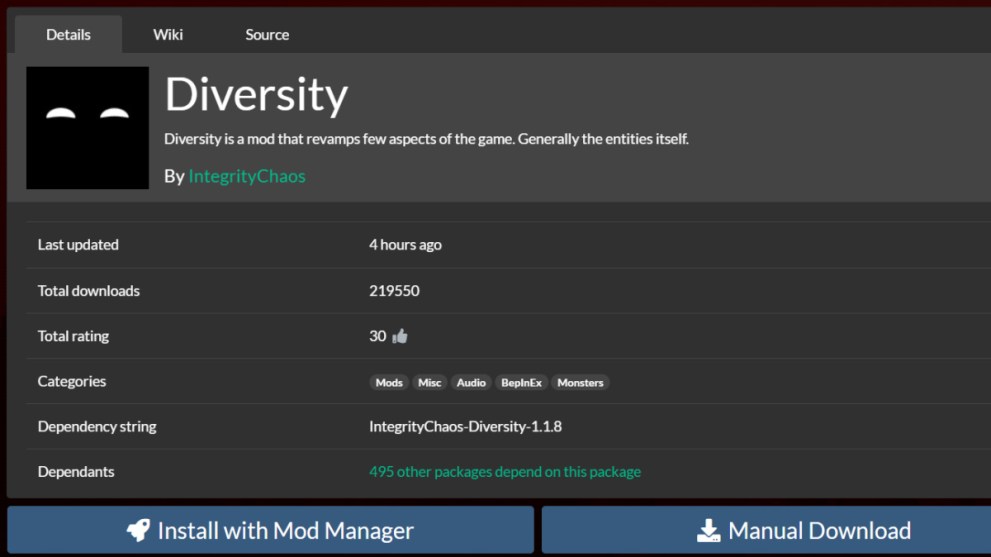The image size is (991, 557).
Task: Click the download arrow icon beside Manual Download
Action: (x=709, y=531)
